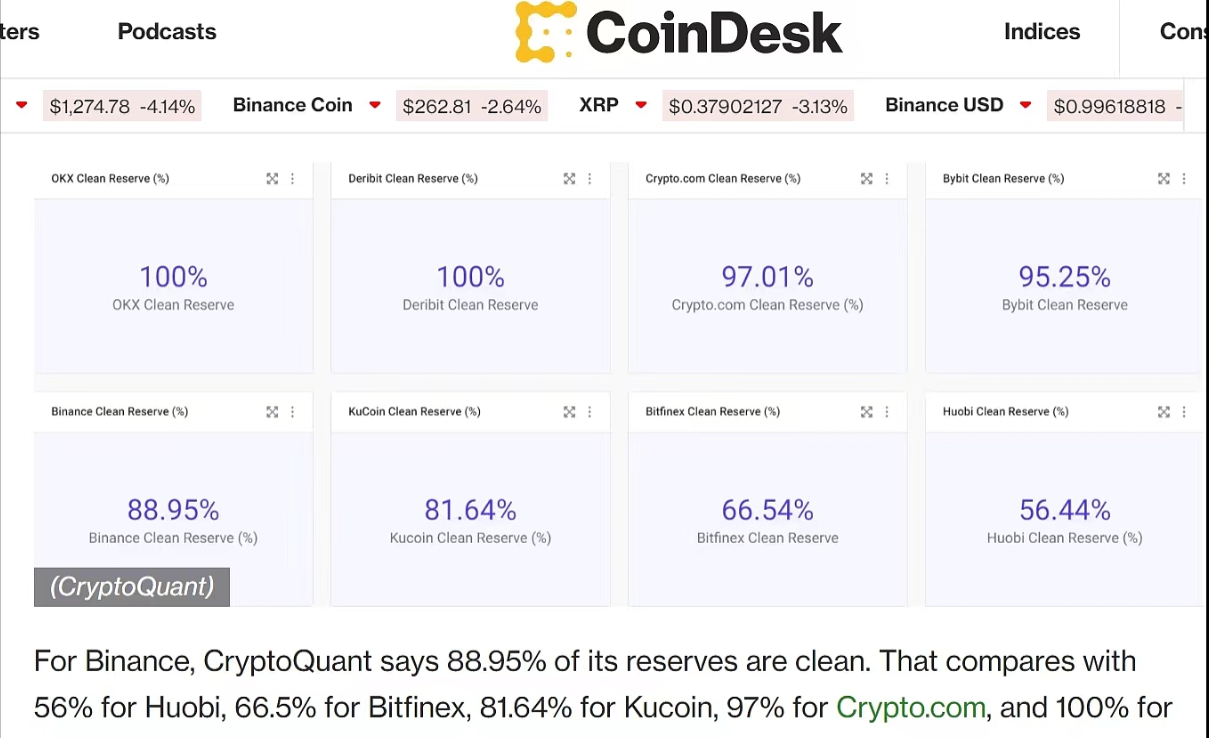
Task: Maximize the KuCoin Clean Reserve panel
Action: (569, 412)
